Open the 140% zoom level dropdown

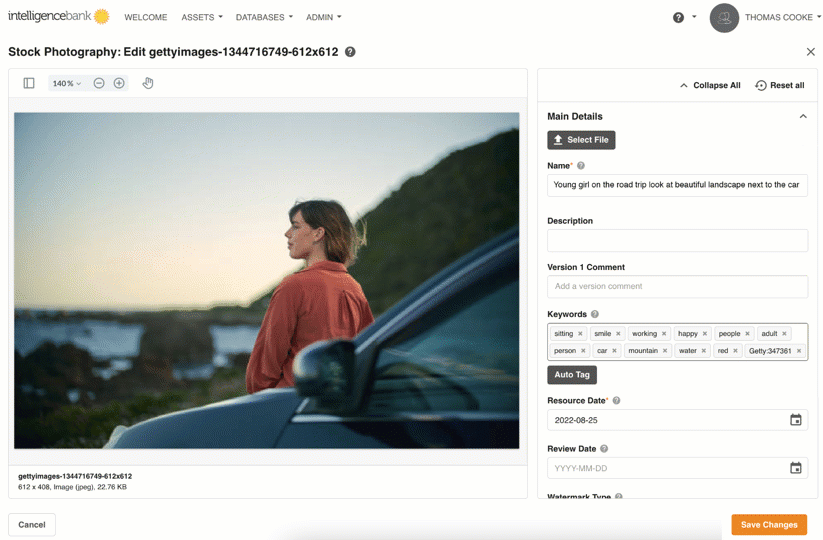click(67, 83)
